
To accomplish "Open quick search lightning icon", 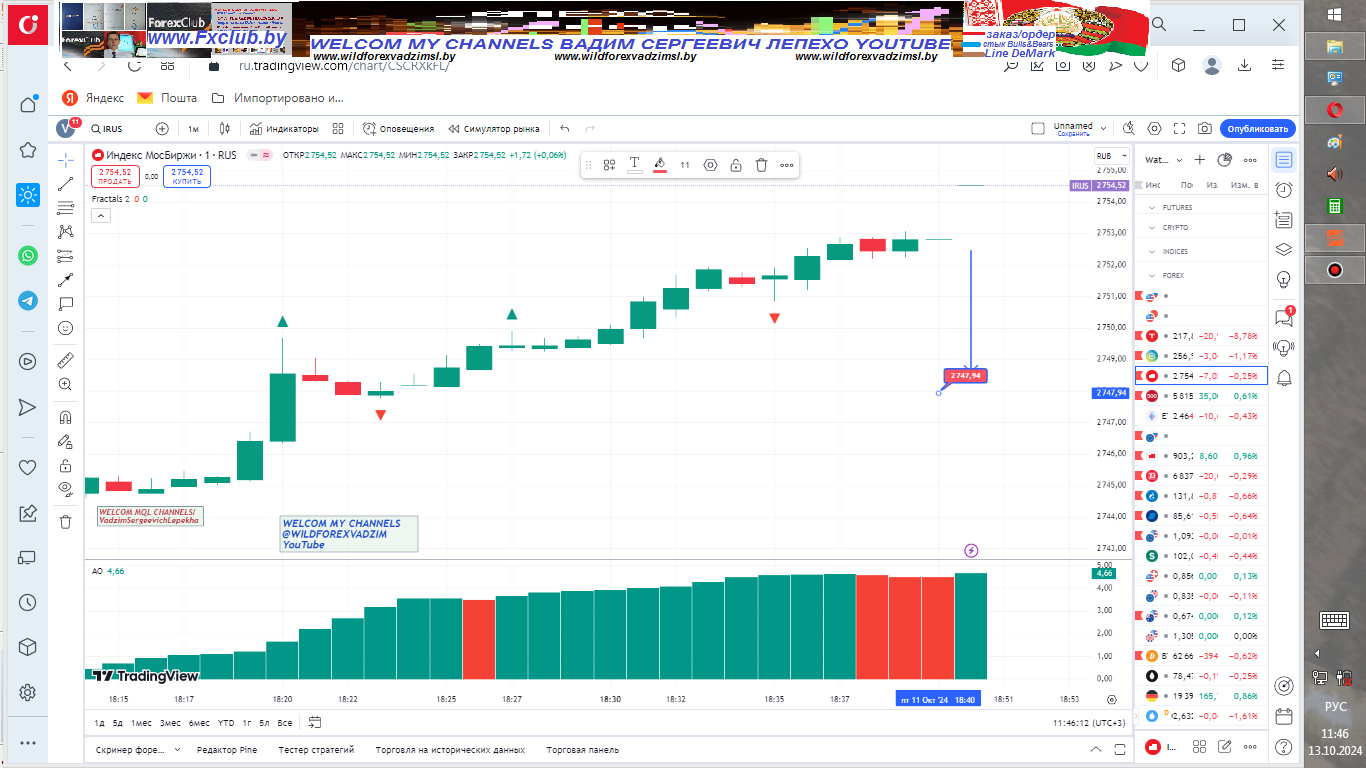I will [1129, 129].
